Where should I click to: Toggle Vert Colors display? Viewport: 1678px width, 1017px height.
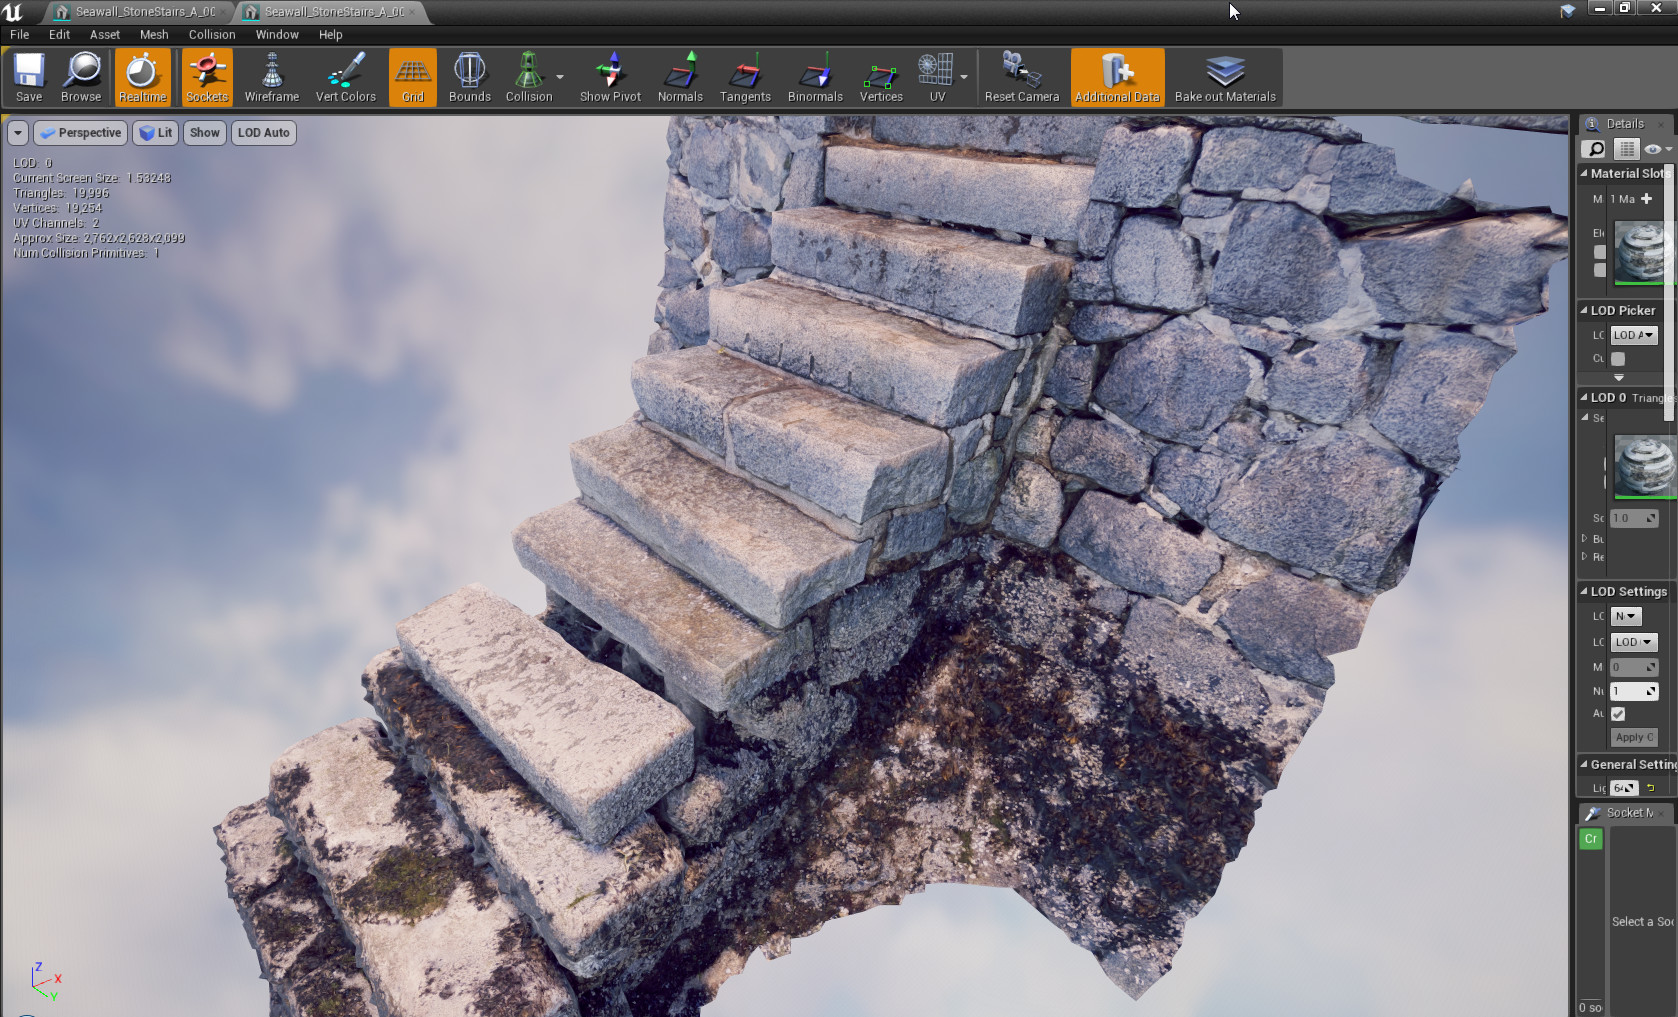(345, 77)
